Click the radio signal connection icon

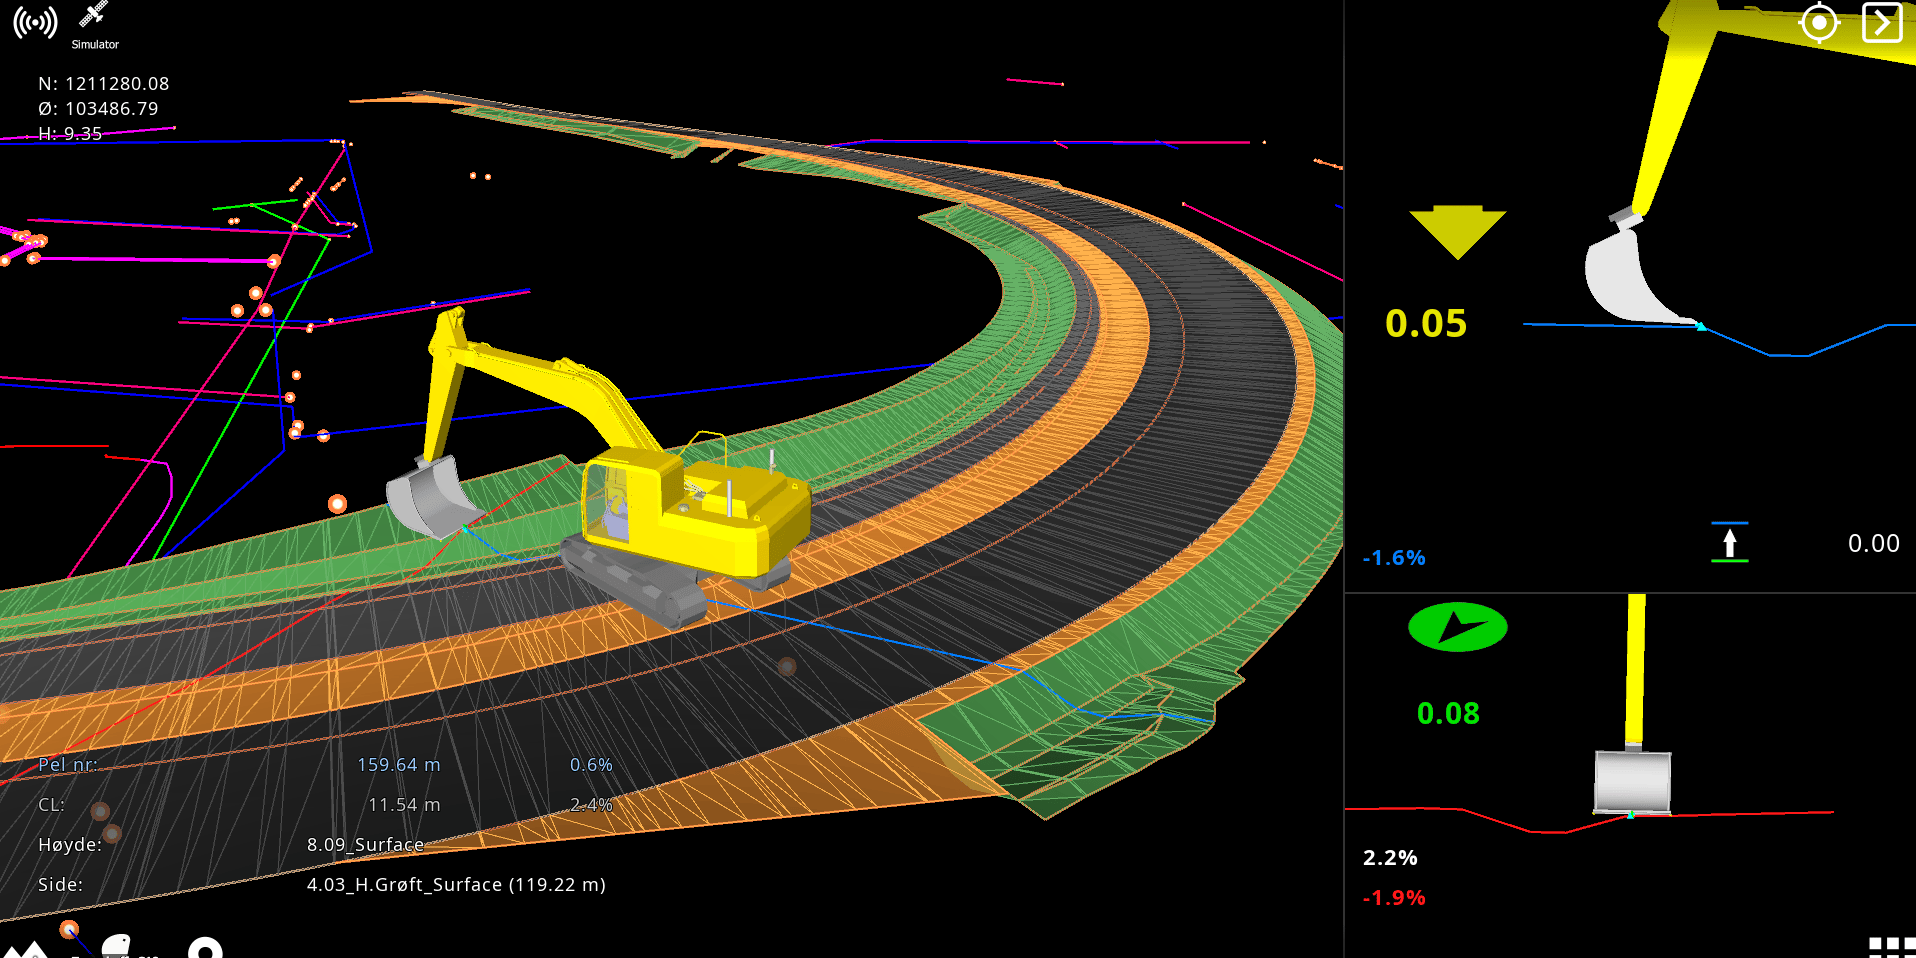[x=35, y=22]
